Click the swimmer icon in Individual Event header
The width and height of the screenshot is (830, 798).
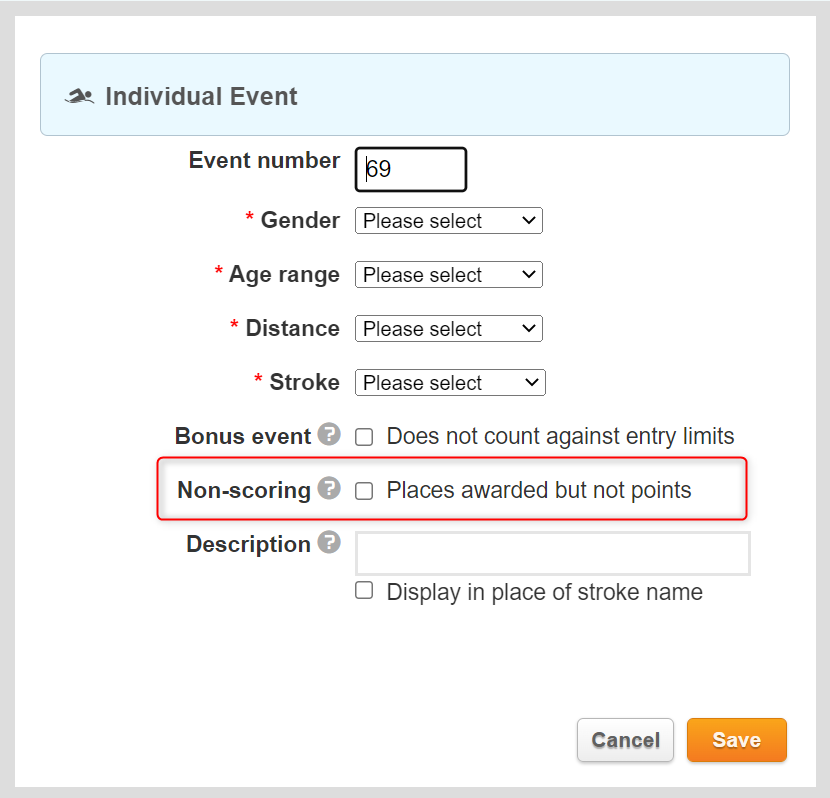(79, 97)
